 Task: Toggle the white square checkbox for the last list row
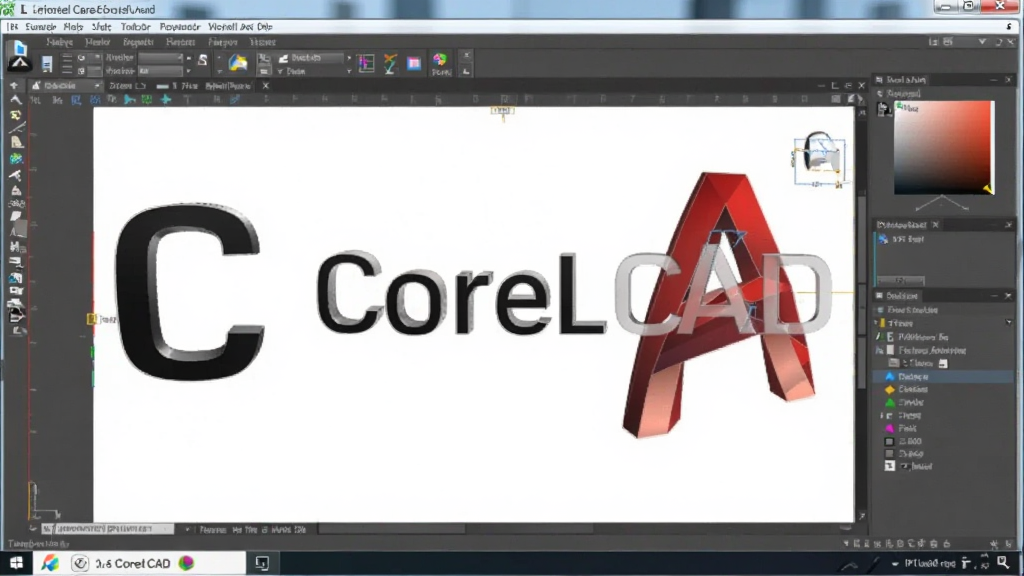(889, 466)
